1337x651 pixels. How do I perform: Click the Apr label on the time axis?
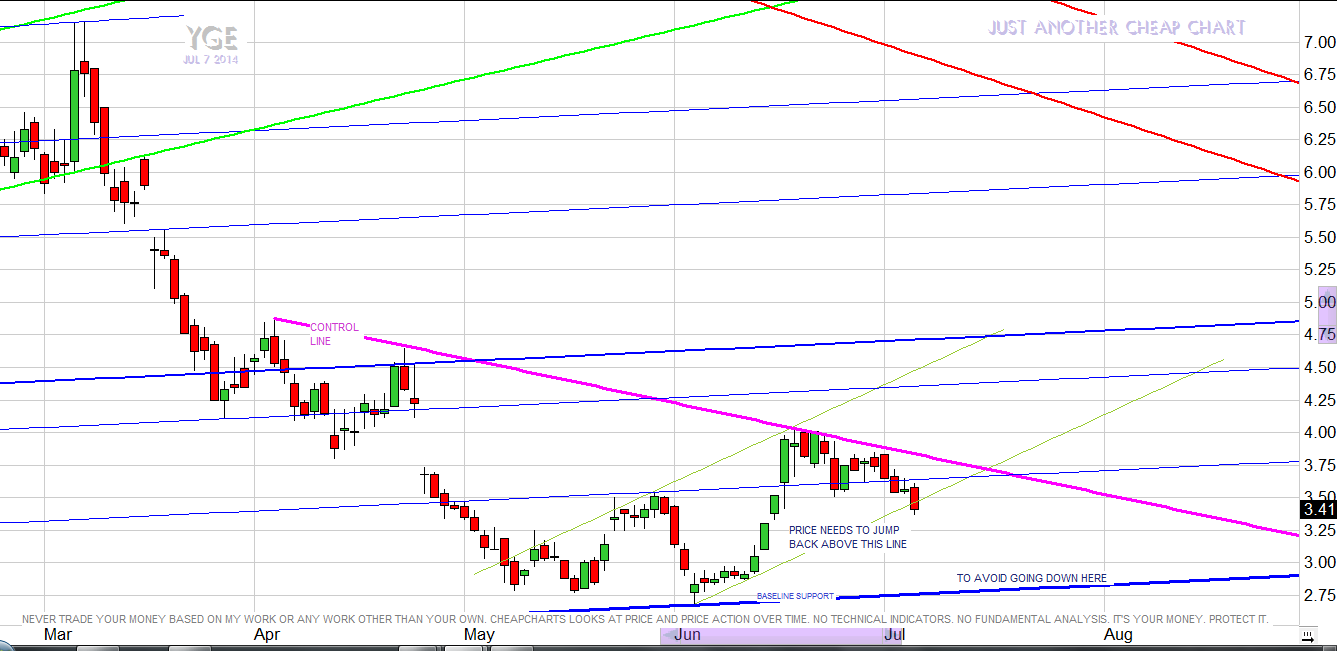266,635
